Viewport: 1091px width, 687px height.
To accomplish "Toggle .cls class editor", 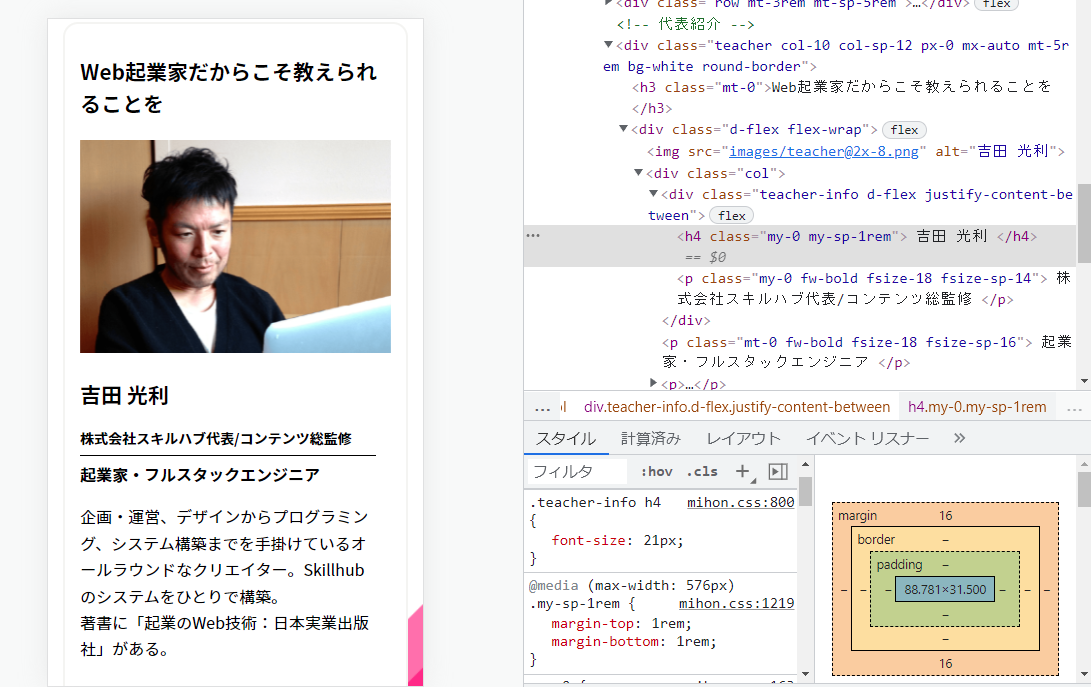I will click(701, 472).
